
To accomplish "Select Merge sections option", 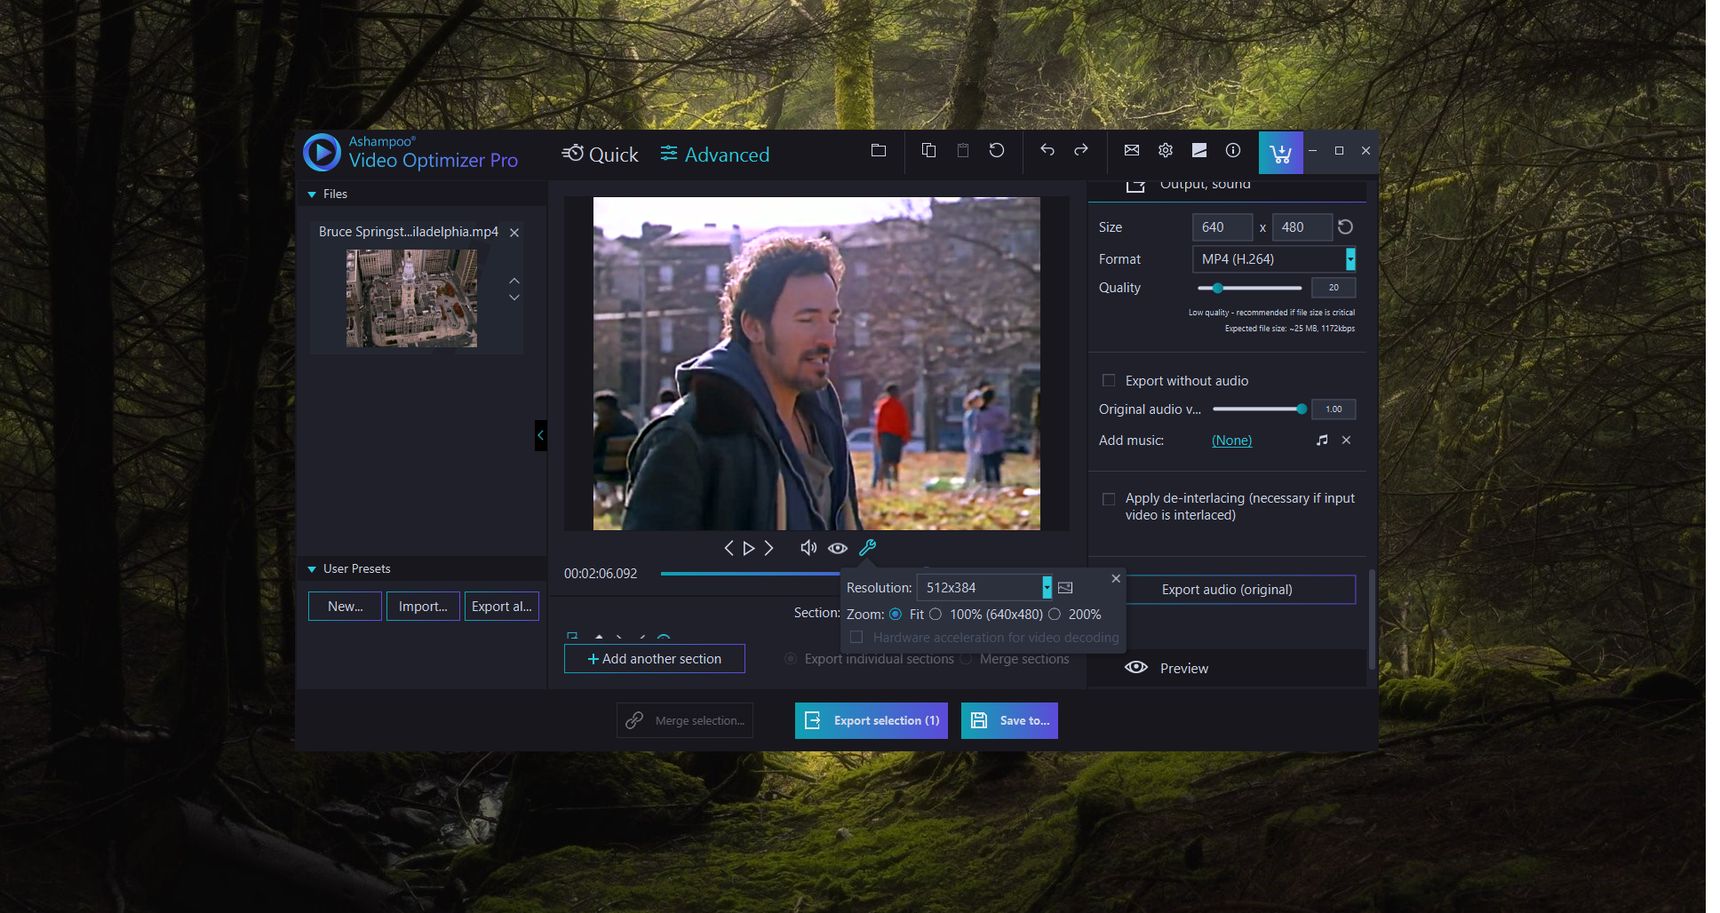I will pos(966,659).
